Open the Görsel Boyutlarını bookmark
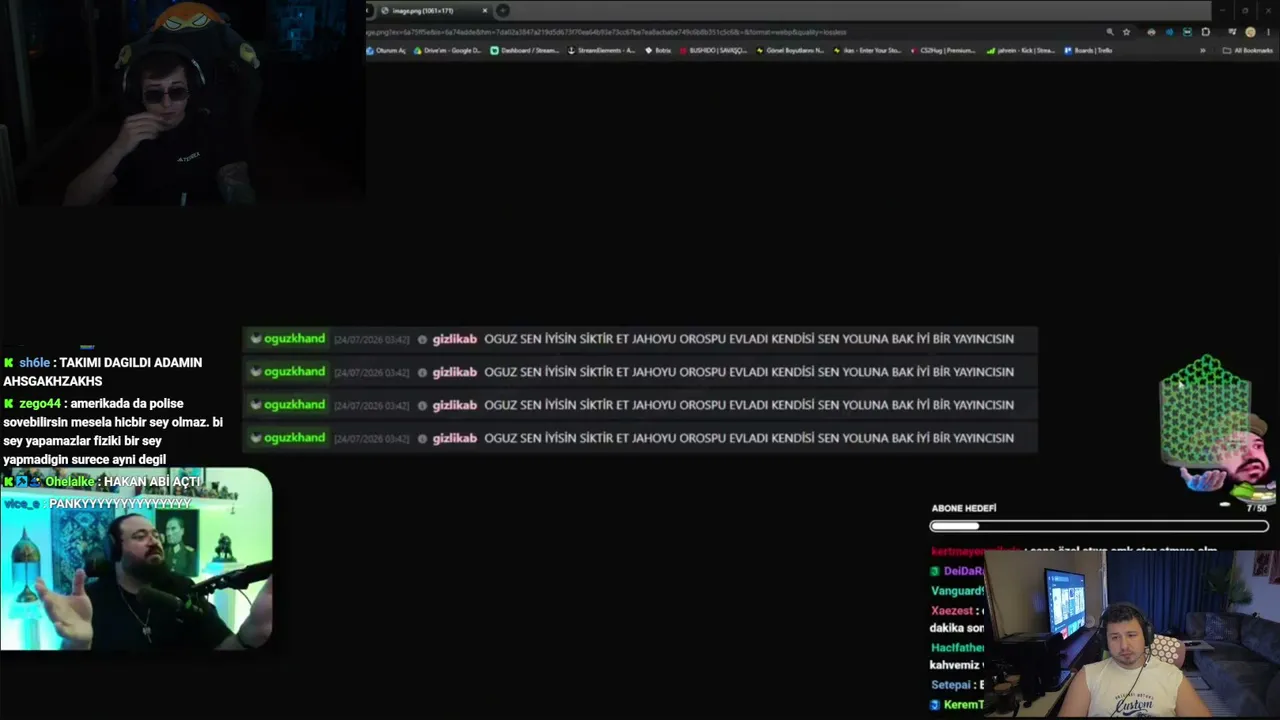The image size is (1280, 720). coord(790,50)
